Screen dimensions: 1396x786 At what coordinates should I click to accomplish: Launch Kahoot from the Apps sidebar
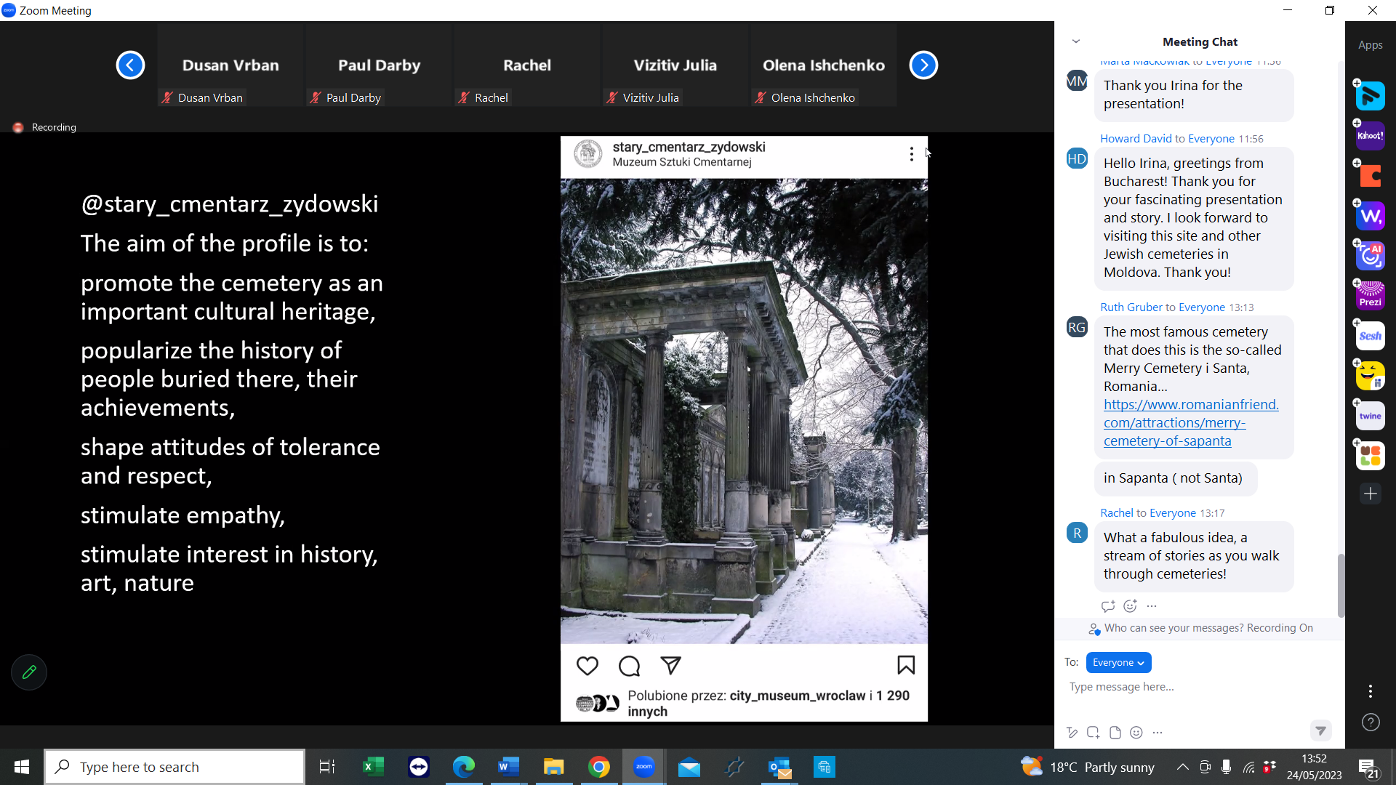1369,135
